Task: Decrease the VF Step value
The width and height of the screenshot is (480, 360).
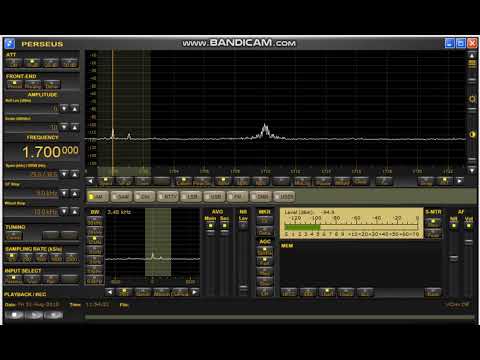Action: pos(64,193)
